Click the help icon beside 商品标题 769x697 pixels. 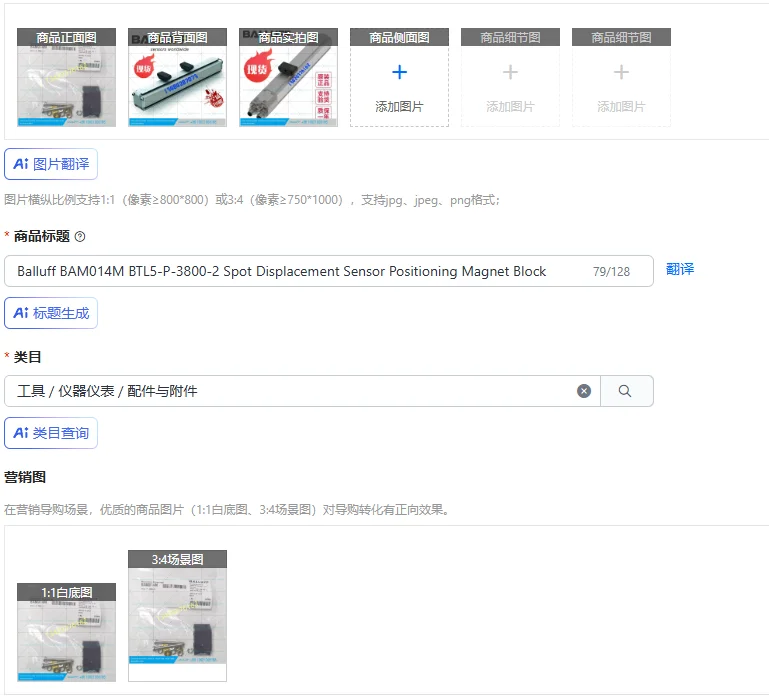(80, 237)
